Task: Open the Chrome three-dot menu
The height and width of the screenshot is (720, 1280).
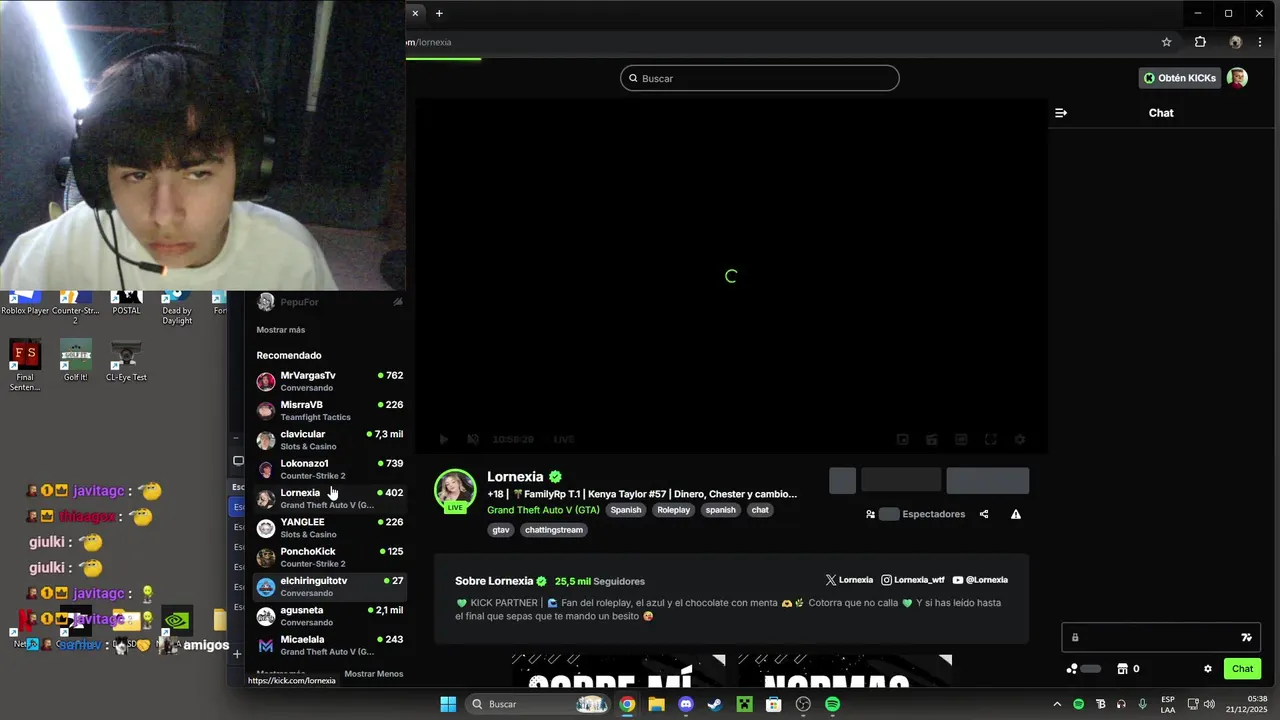Action: click(x=1260, y=42)
